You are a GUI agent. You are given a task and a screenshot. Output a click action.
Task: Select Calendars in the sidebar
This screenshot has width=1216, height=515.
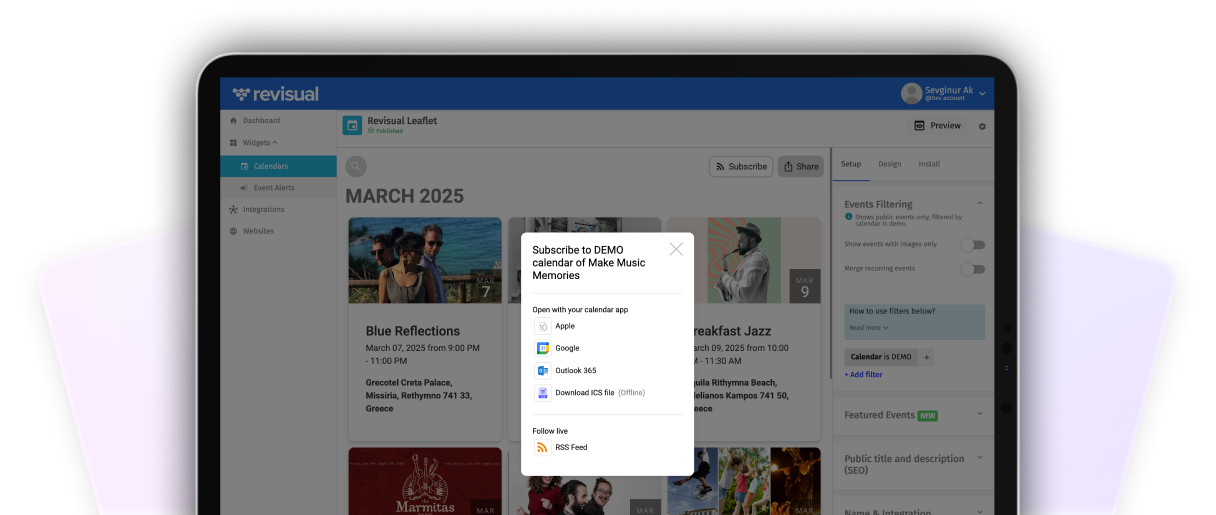click(278, 166)
